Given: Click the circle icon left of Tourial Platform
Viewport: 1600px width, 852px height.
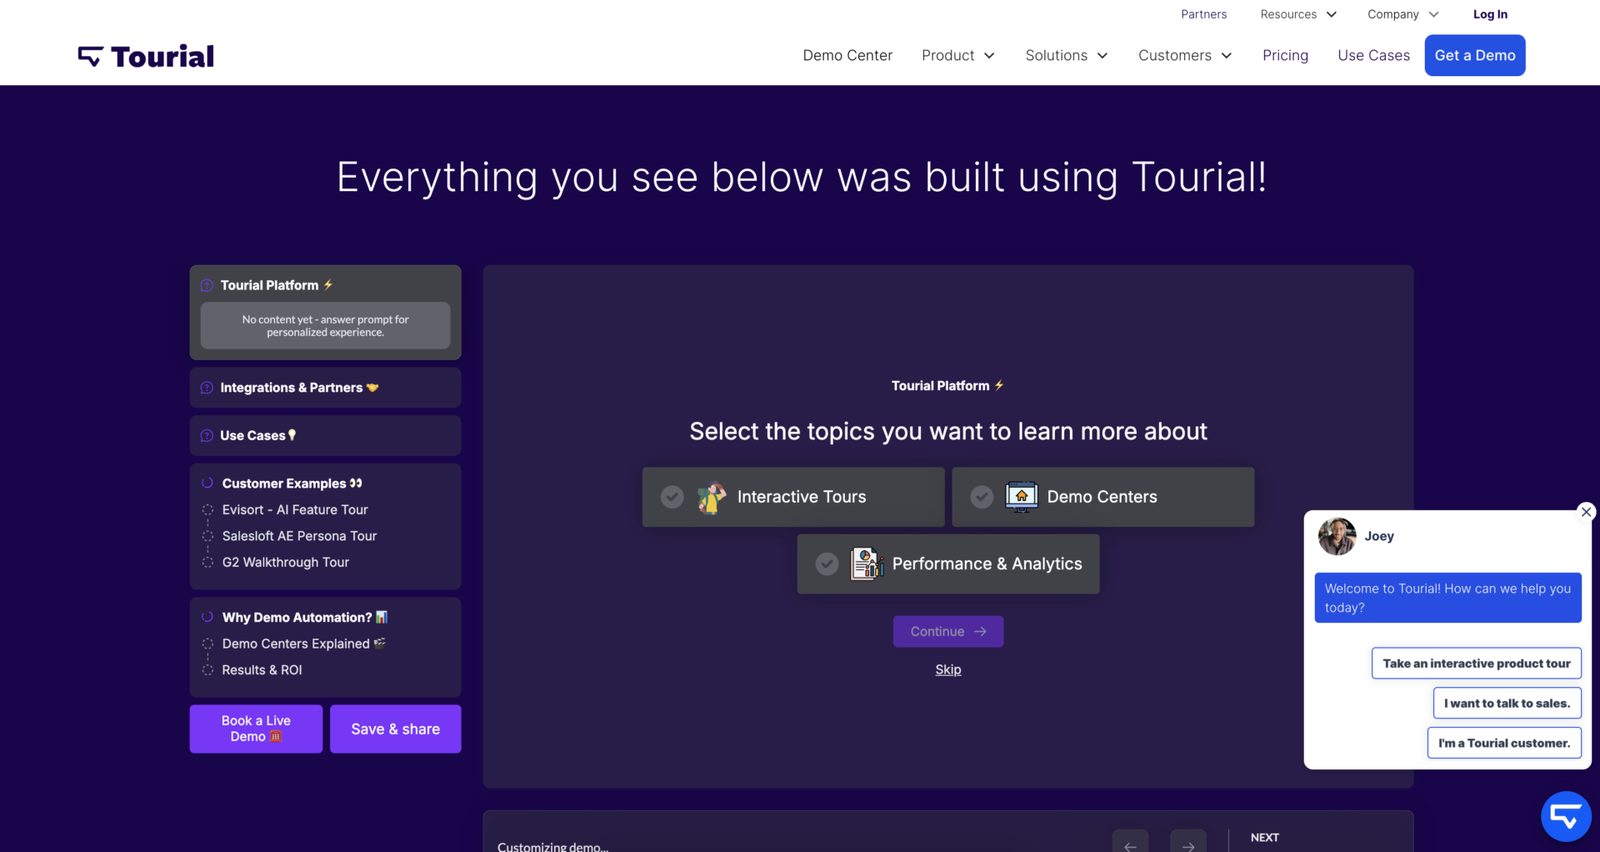Looking at the screenshot, I should [207, 285].
